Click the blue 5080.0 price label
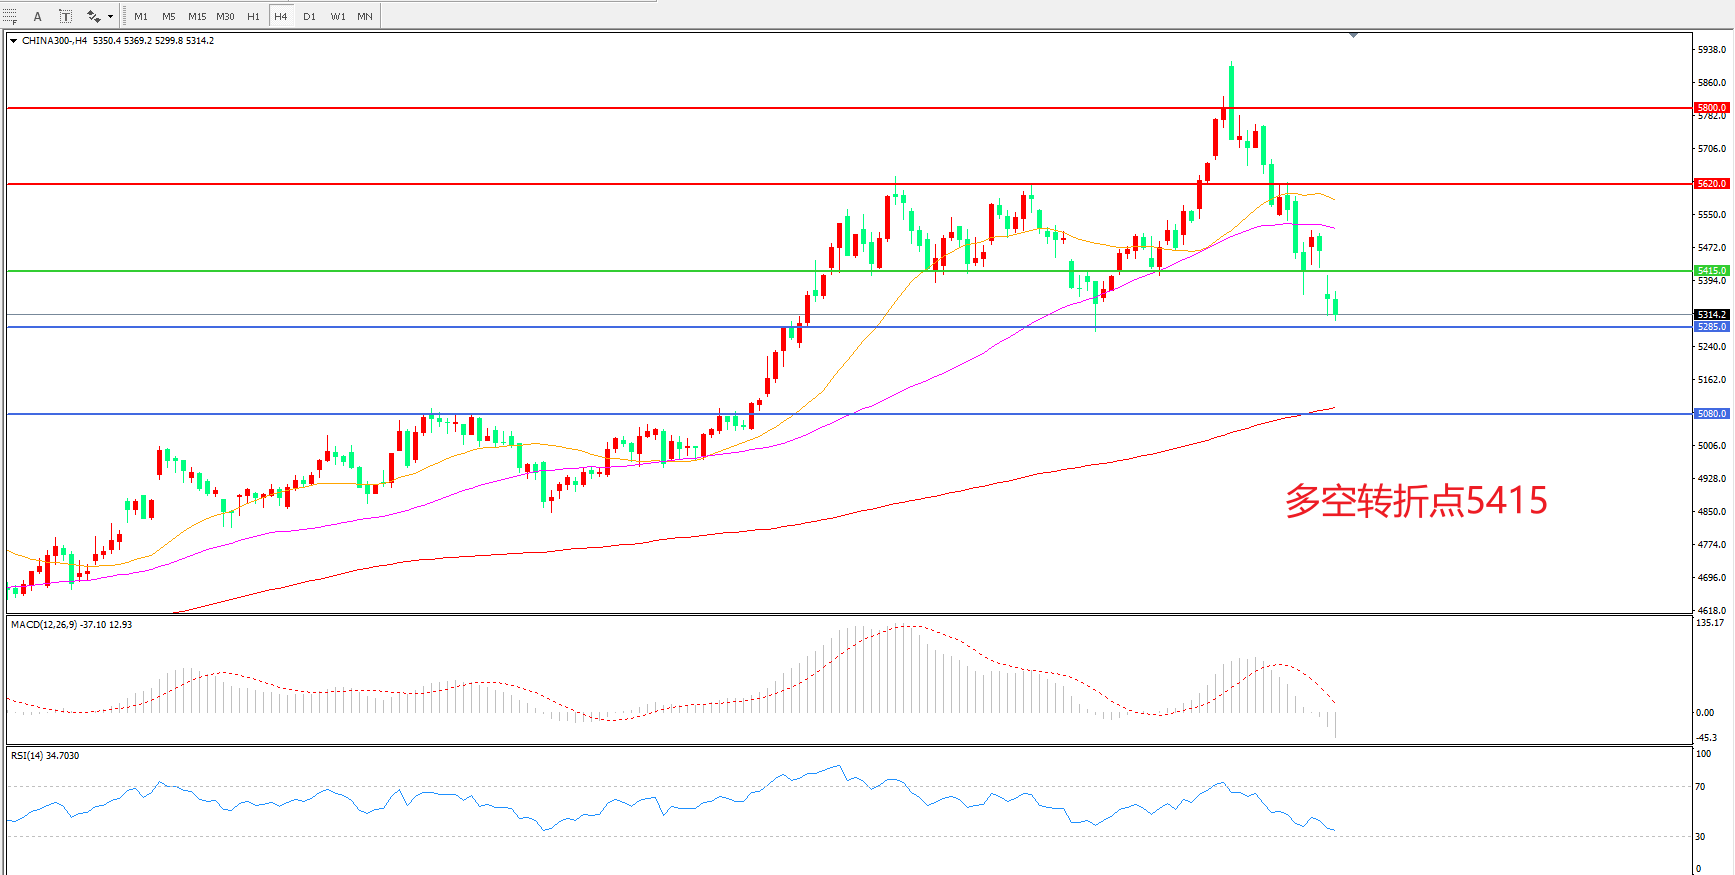Viewport: 1735px width, 875px height. (1711, 413)
